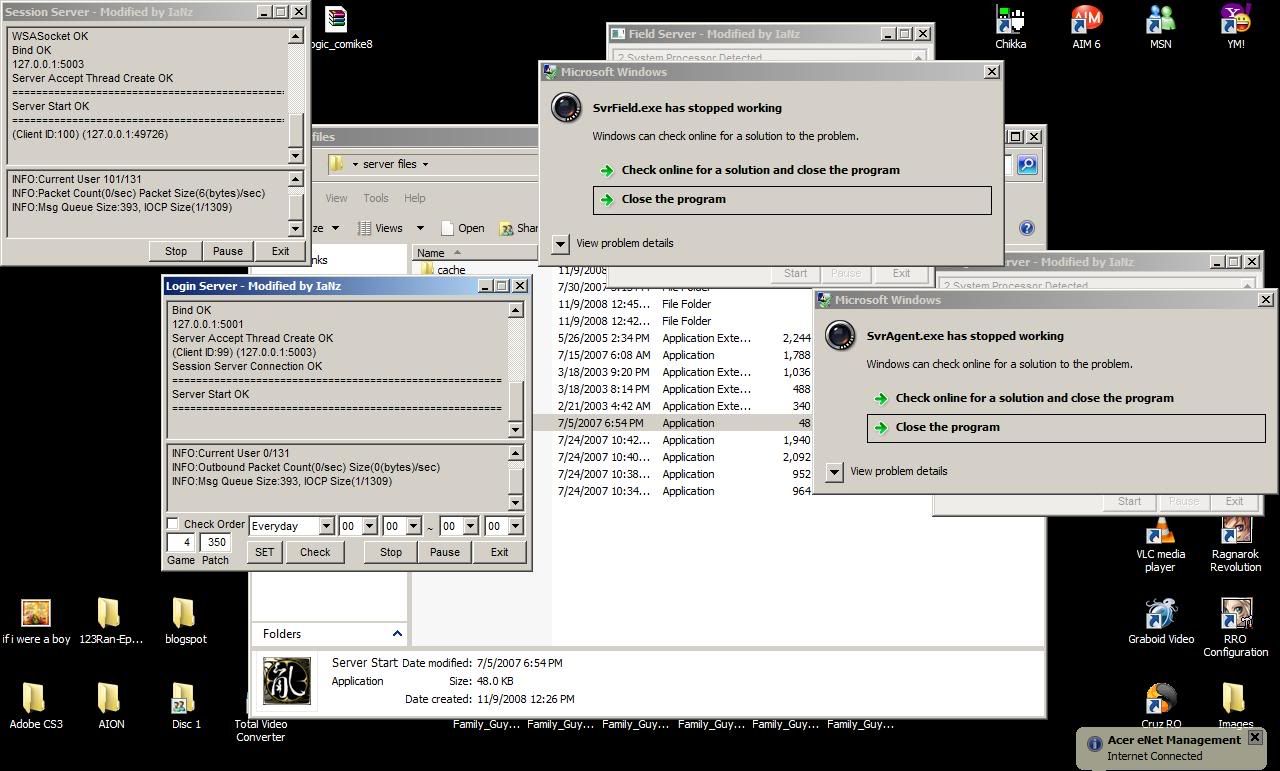Screen dimensions: 1280x771
Task: Close the program for SvrField.exe
Action: coord(673,199)
